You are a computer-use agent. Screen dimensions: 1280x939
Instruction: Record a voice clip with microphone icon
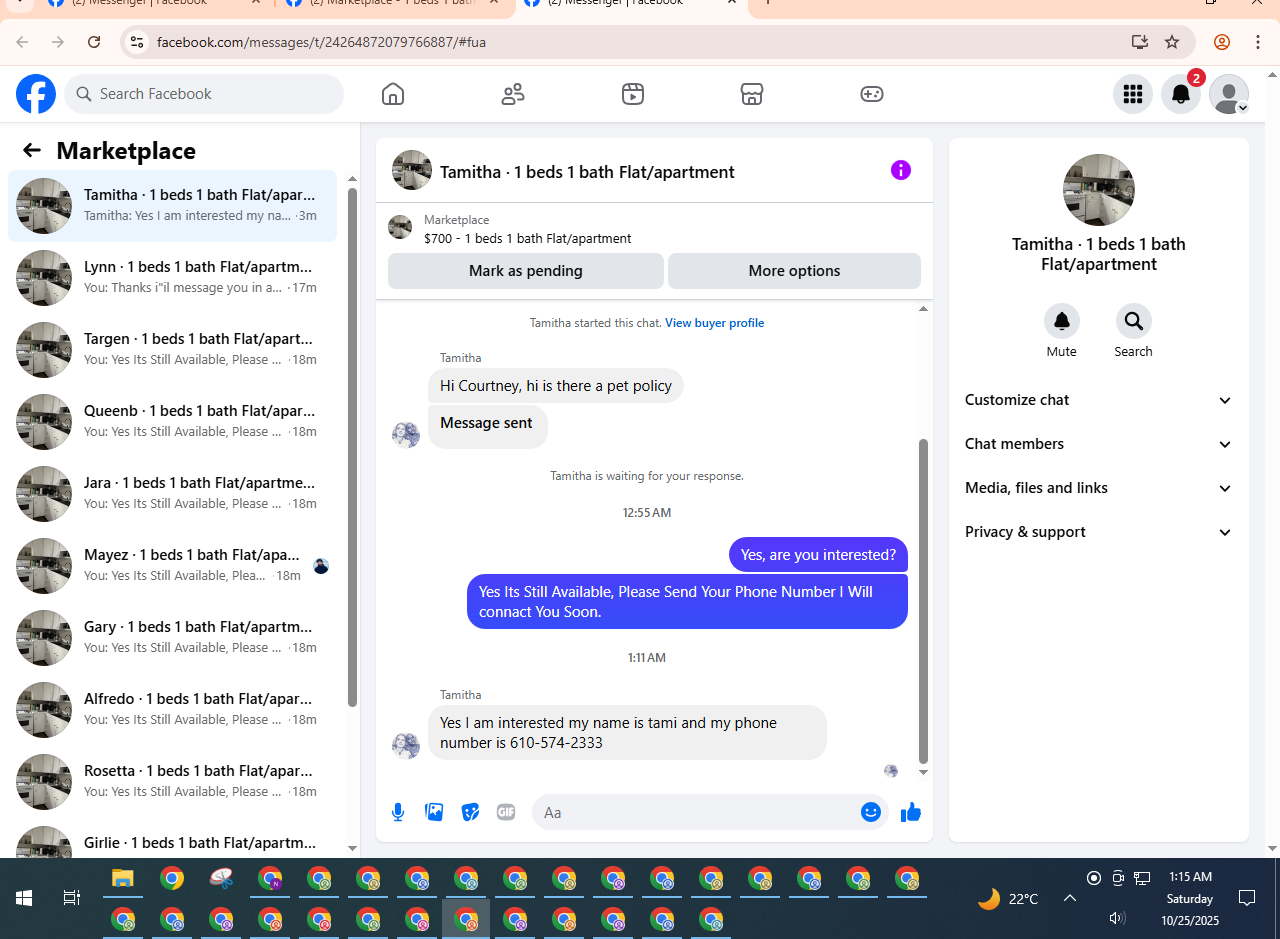tap(398, 812)
